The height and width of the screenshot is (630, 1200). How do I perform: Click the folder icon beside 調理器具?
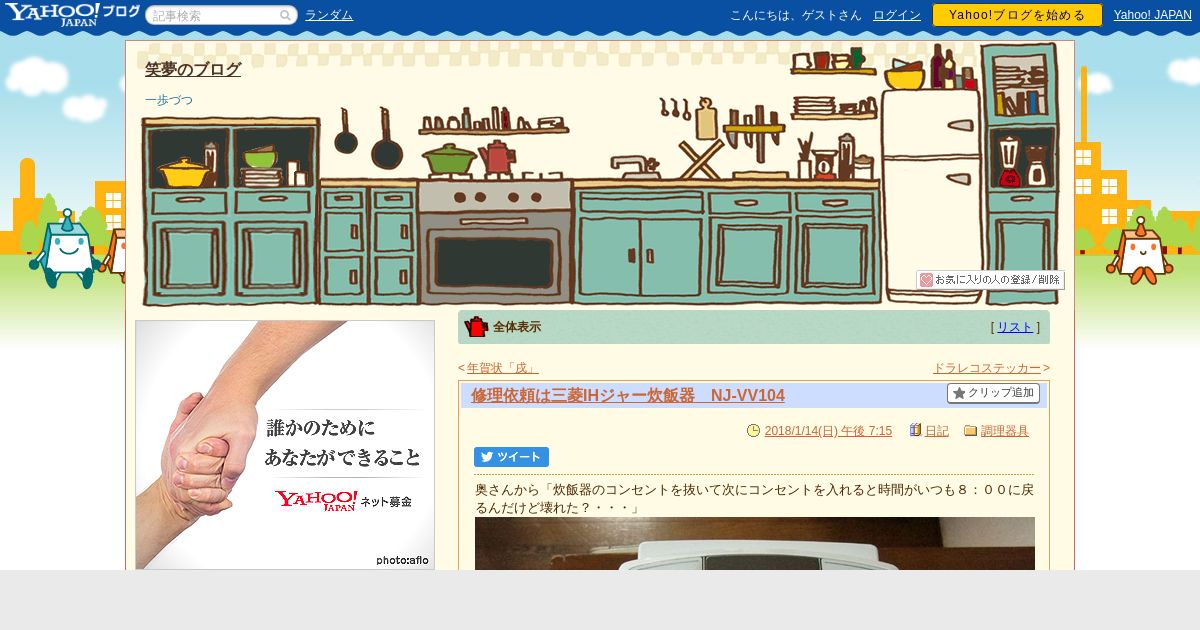[x=970, y=431]
